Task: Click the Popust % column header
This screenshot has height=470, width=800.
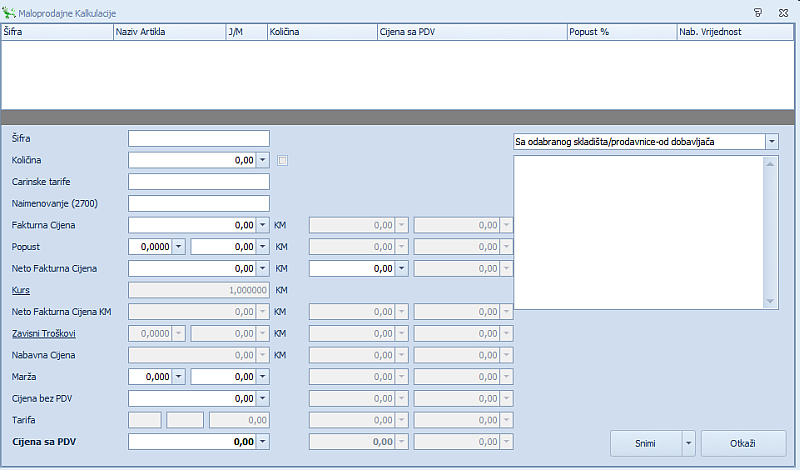Action: coord(622,32)
